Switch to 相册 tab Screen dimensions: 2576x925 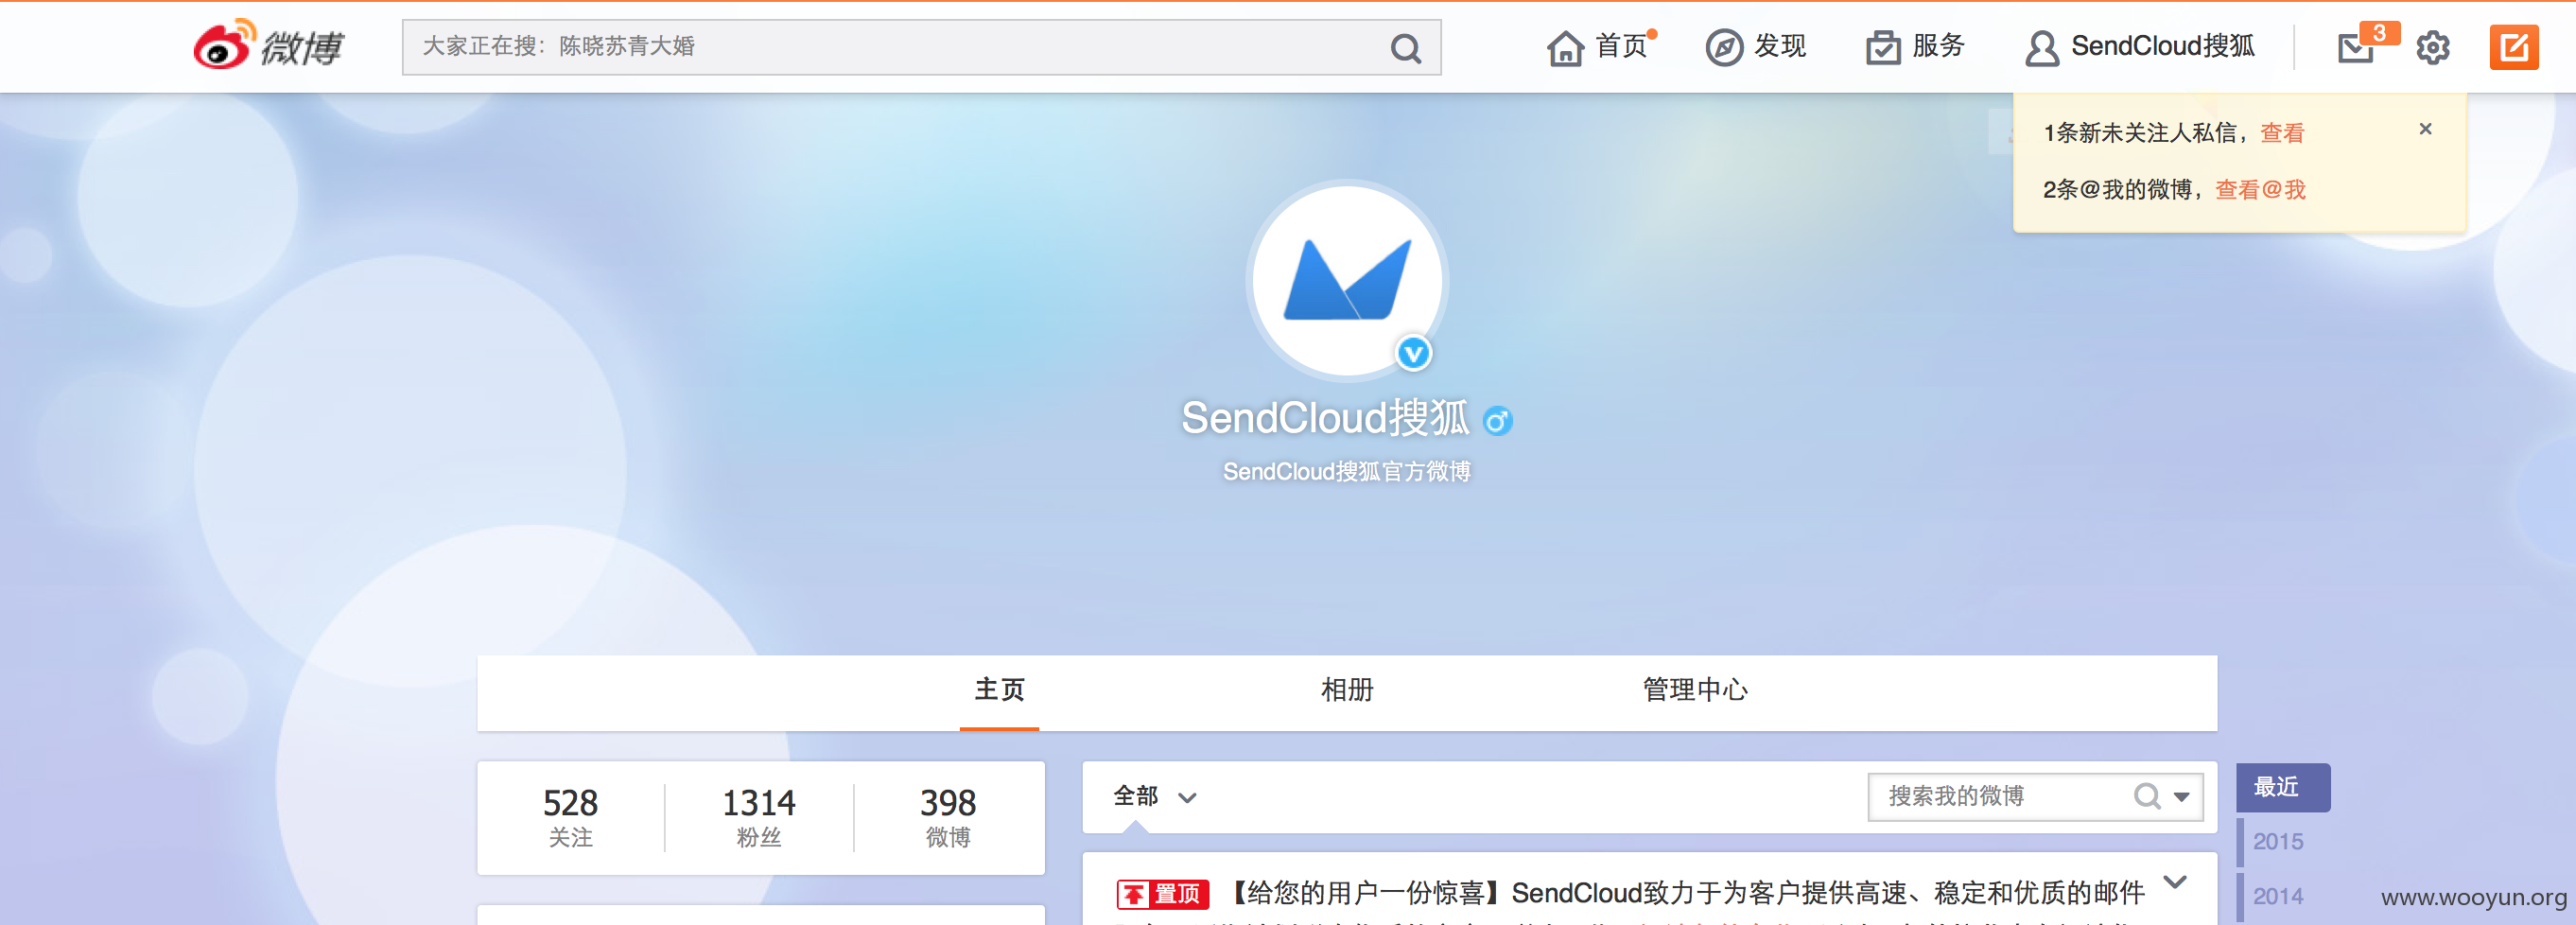[x=1347, y=690]
